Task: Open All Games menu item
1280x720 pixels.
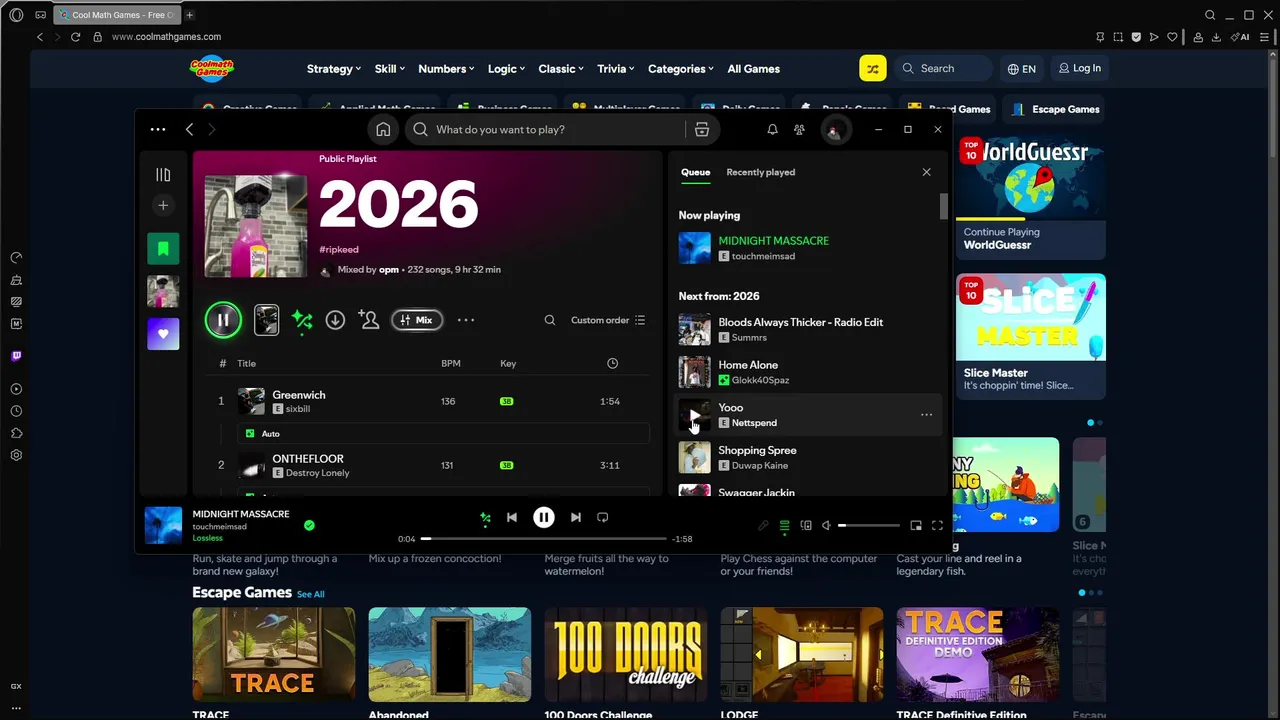Action: tap(753, 69)
